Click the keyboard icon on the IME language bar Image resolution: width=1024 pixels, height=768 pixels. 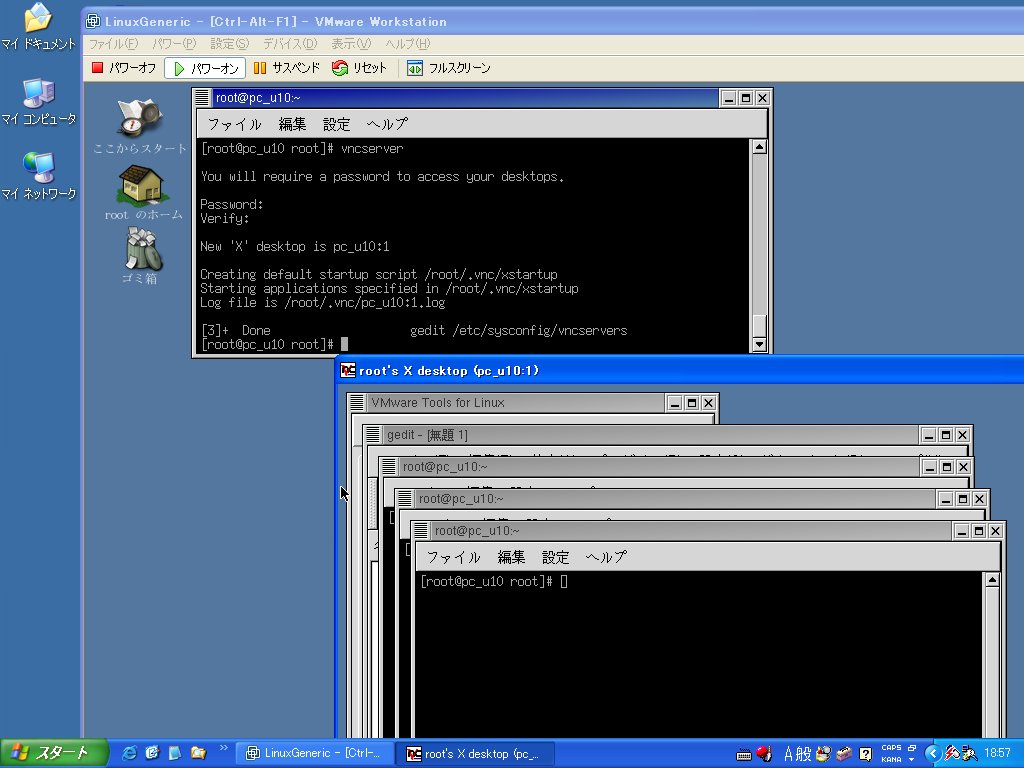point(744,755)
